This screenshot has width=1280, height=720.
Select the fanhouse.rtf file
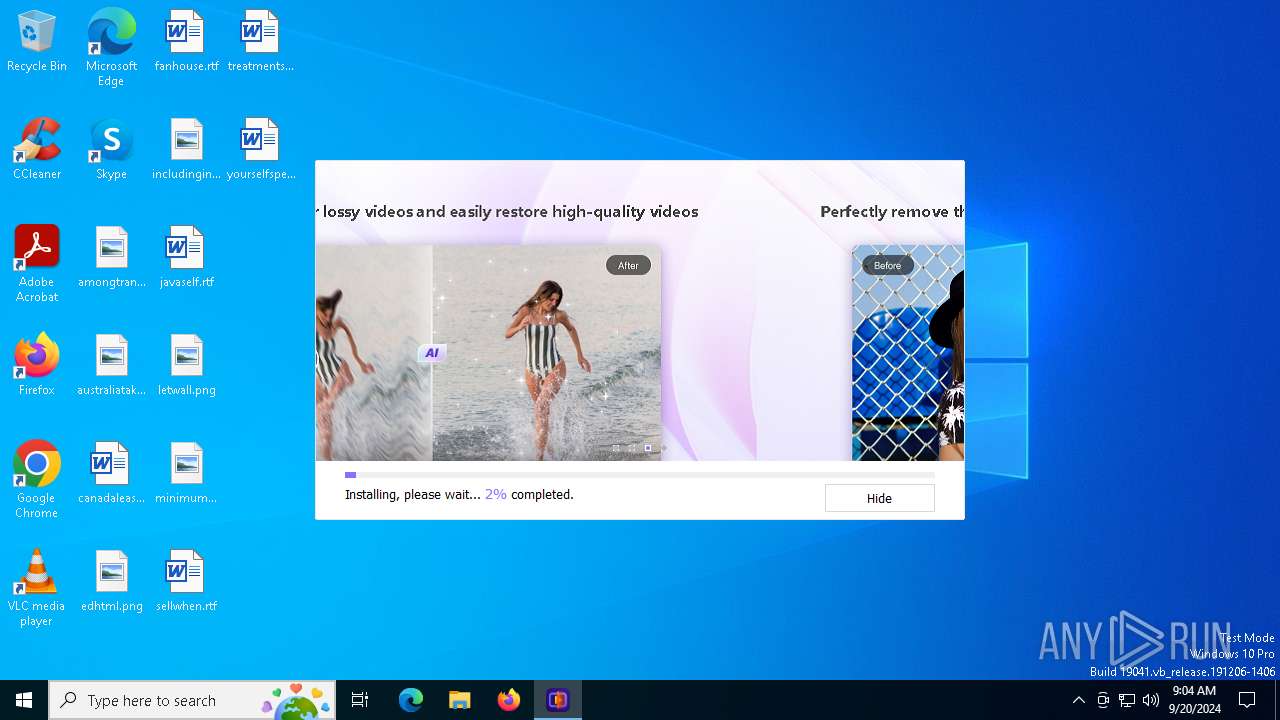[x=186, y=42]
